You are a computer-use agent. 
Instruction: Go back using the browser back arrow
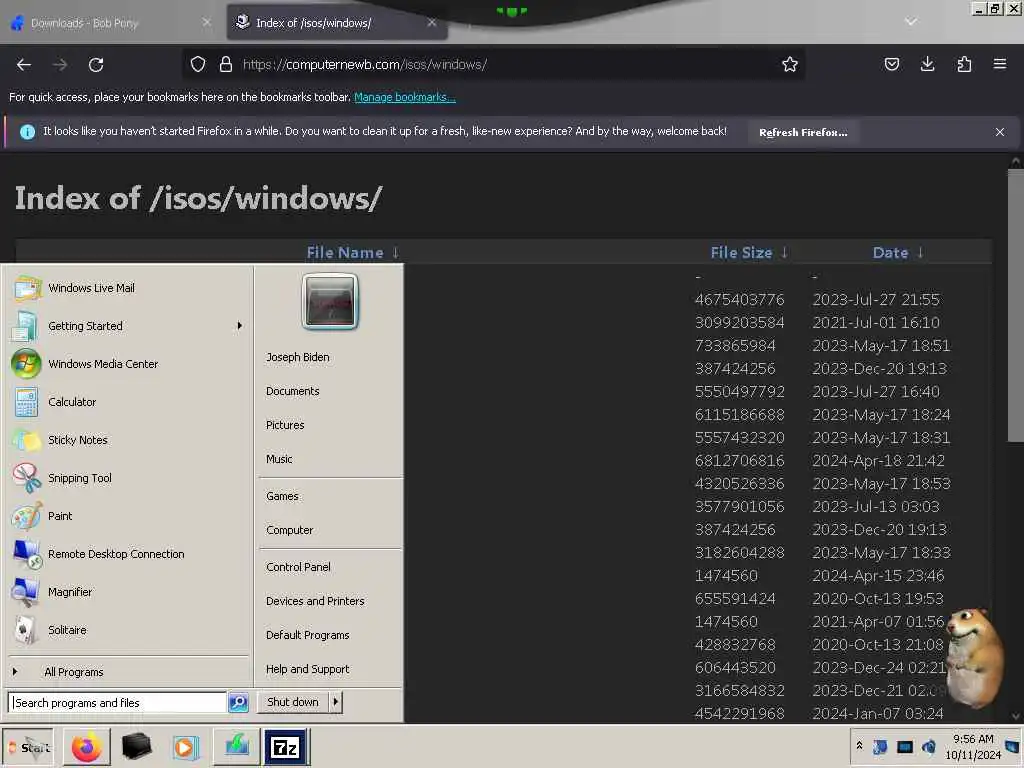[x=24, y=65]
